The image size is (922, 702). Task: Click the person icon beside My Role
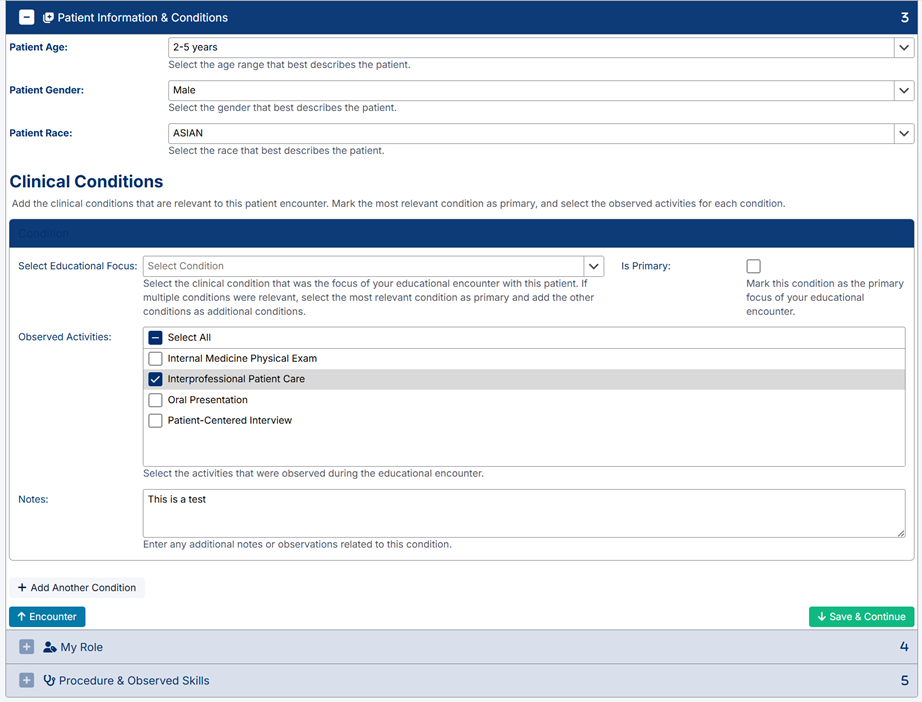pos(50,647)
